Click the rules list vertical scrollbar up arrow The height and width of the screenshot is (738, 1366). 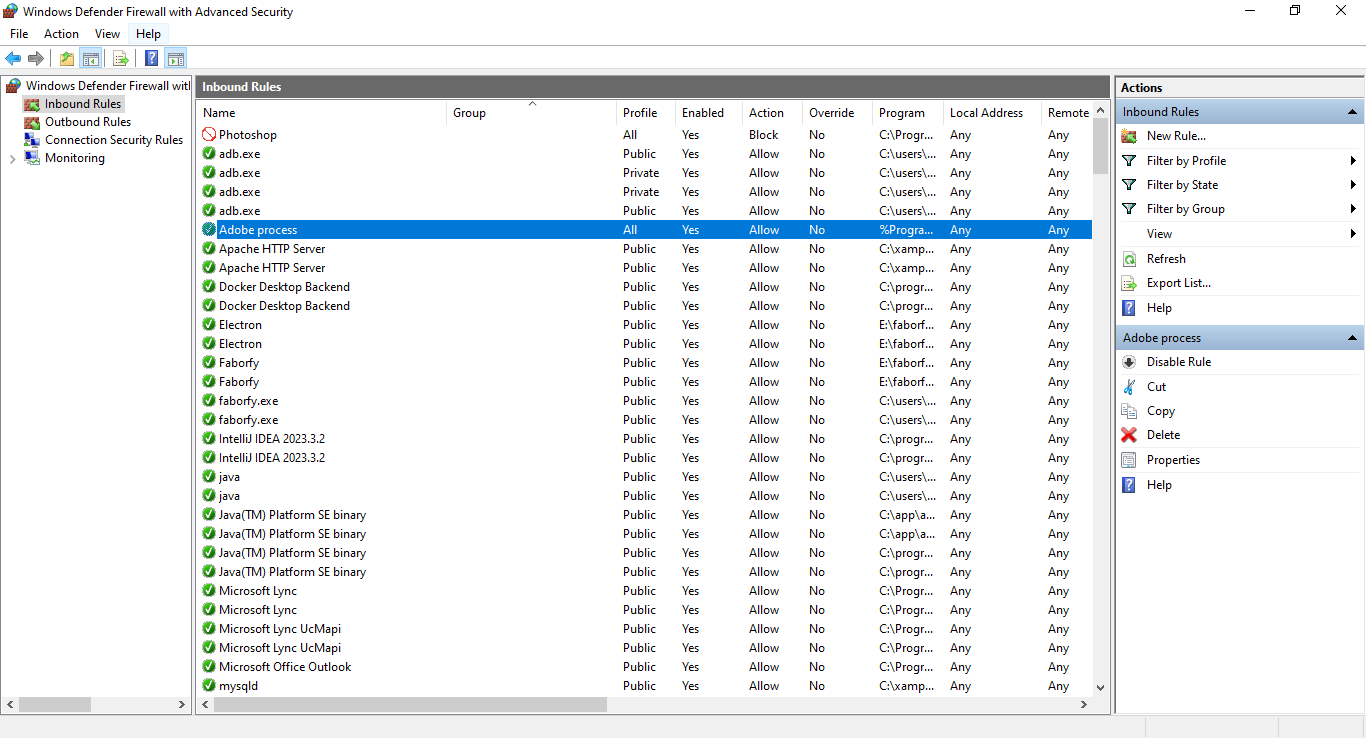[x=1101, y=111]
